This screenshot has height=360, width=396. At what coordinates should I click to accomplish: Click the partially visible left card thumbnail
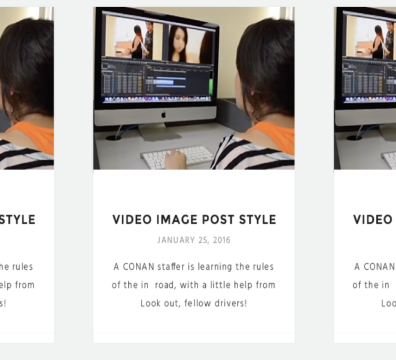point(27,88)
